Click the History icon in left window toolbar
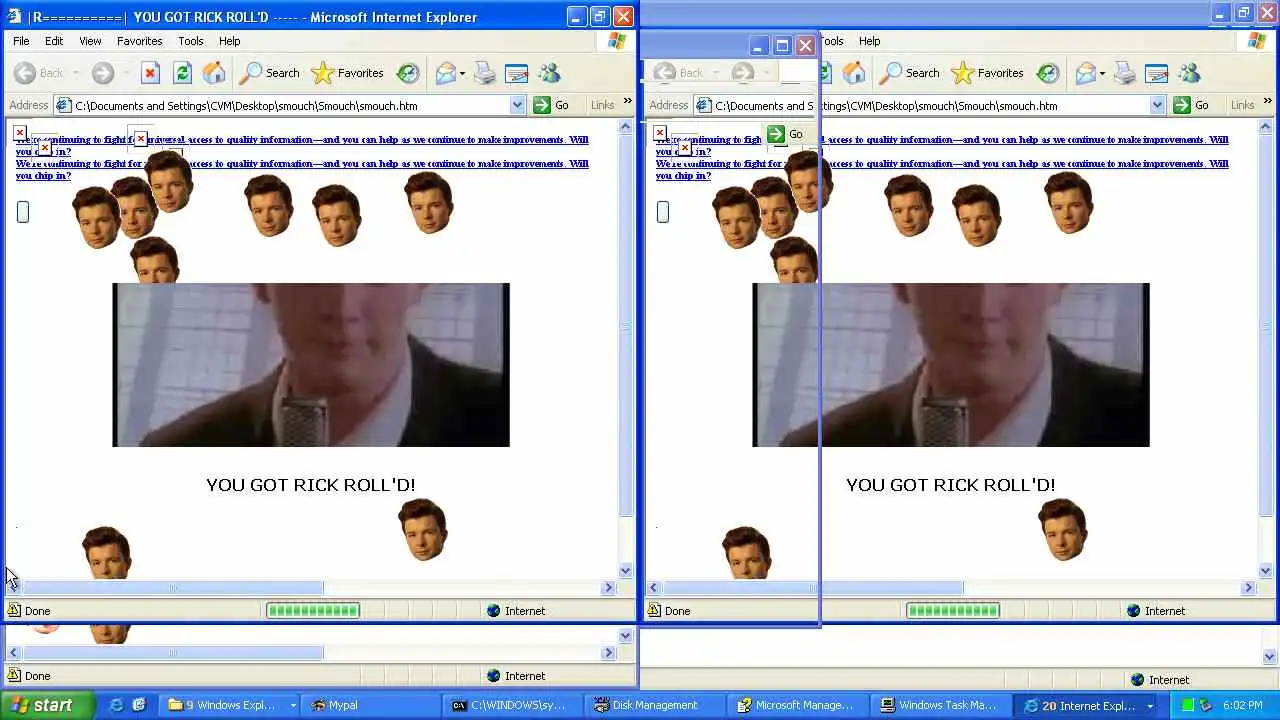1280x720 pixels. point(408,73)
